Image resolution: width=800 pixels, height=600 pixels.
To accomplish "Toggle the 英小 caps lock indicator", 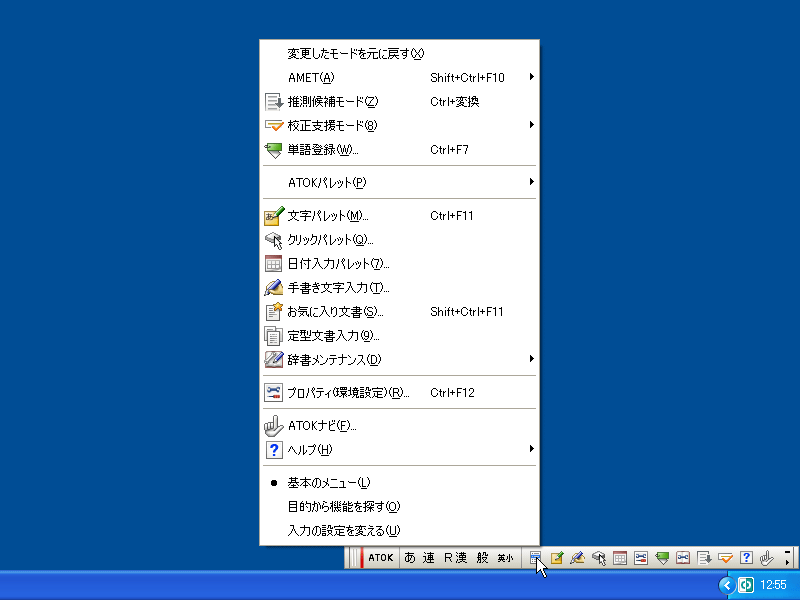I will click(x=505, y=558).
